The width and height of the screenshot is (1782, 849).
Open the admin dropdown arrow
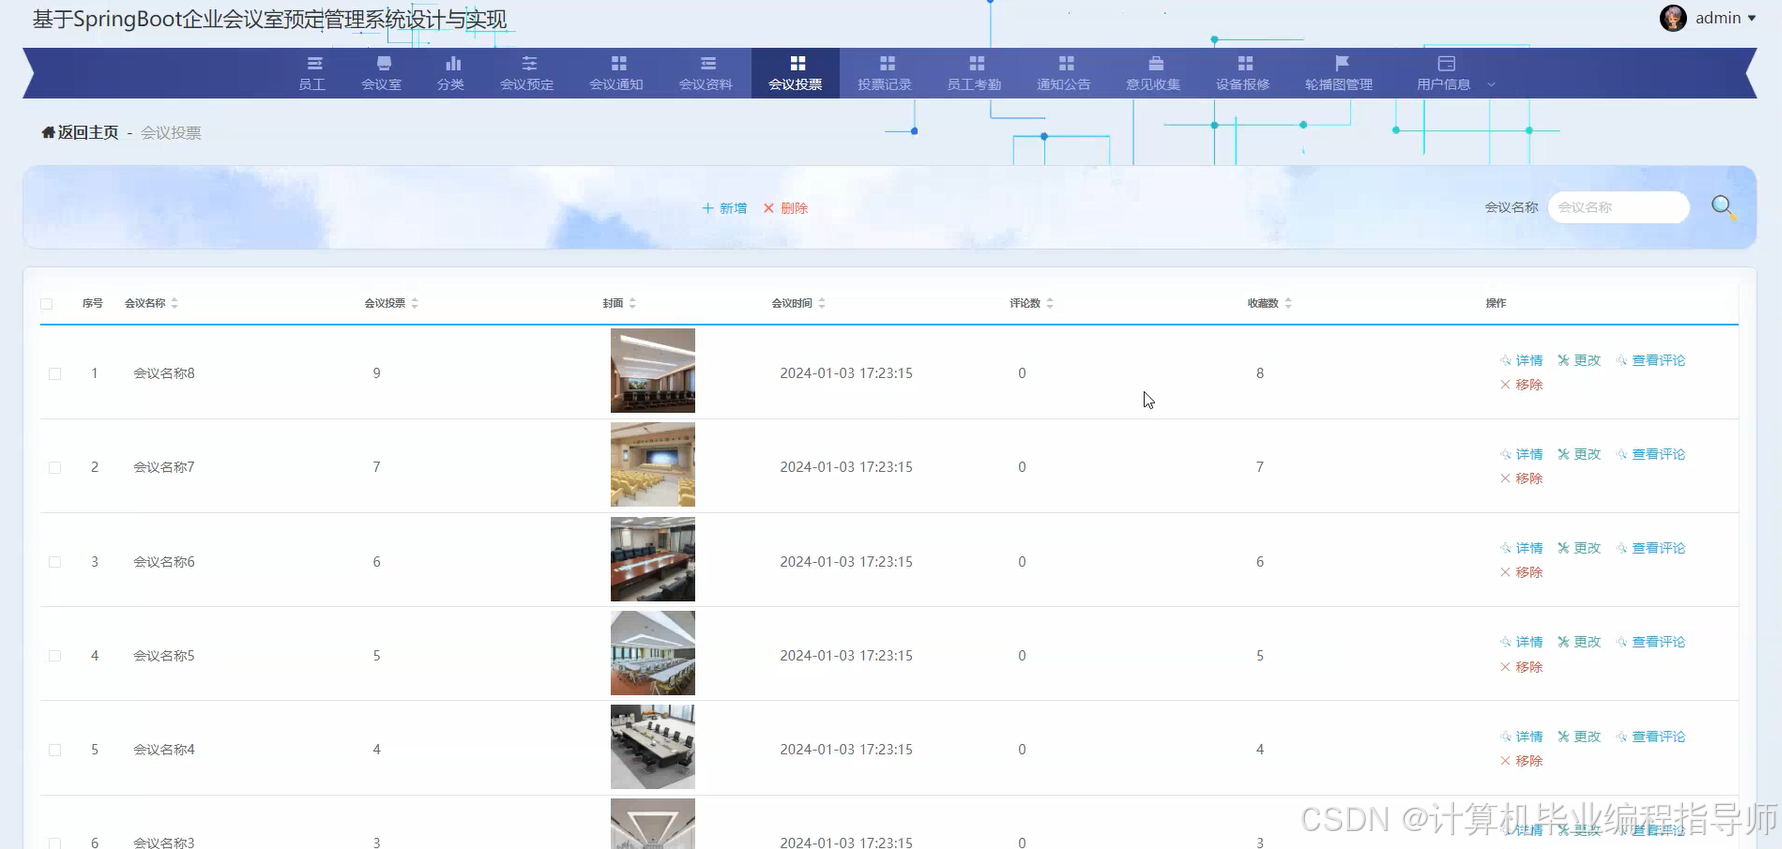pyautogui.click(x=1752, y=18)
